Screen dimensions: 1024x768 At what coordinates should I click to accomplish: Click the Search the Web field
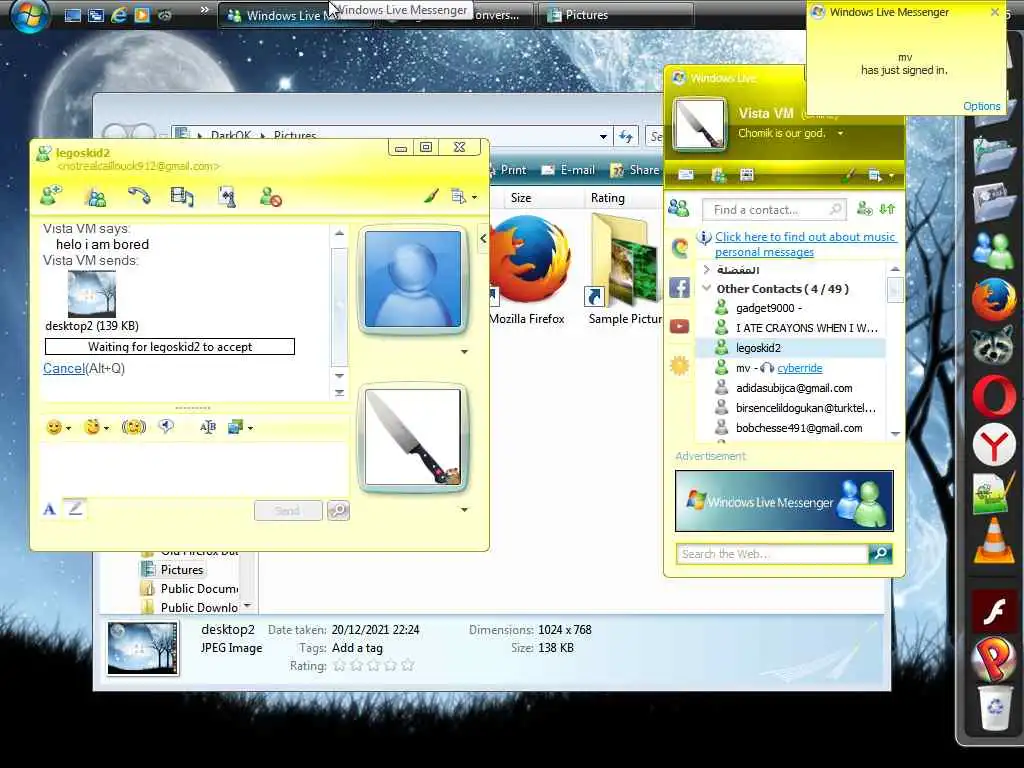coord(772,554)
